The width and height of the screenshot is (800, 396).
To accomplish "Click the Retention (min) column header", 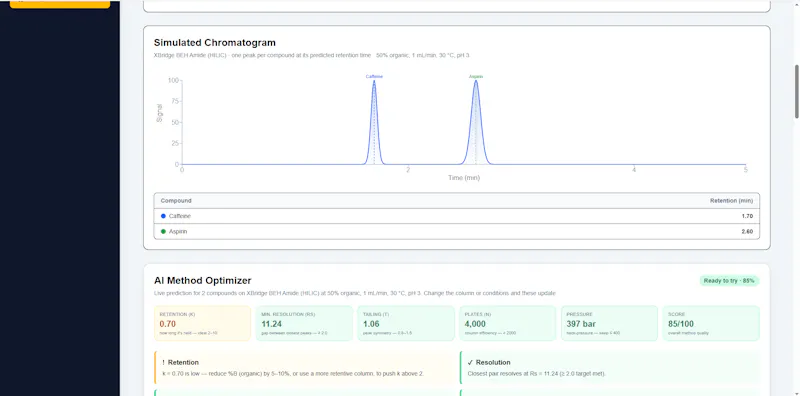I will 731,201.
